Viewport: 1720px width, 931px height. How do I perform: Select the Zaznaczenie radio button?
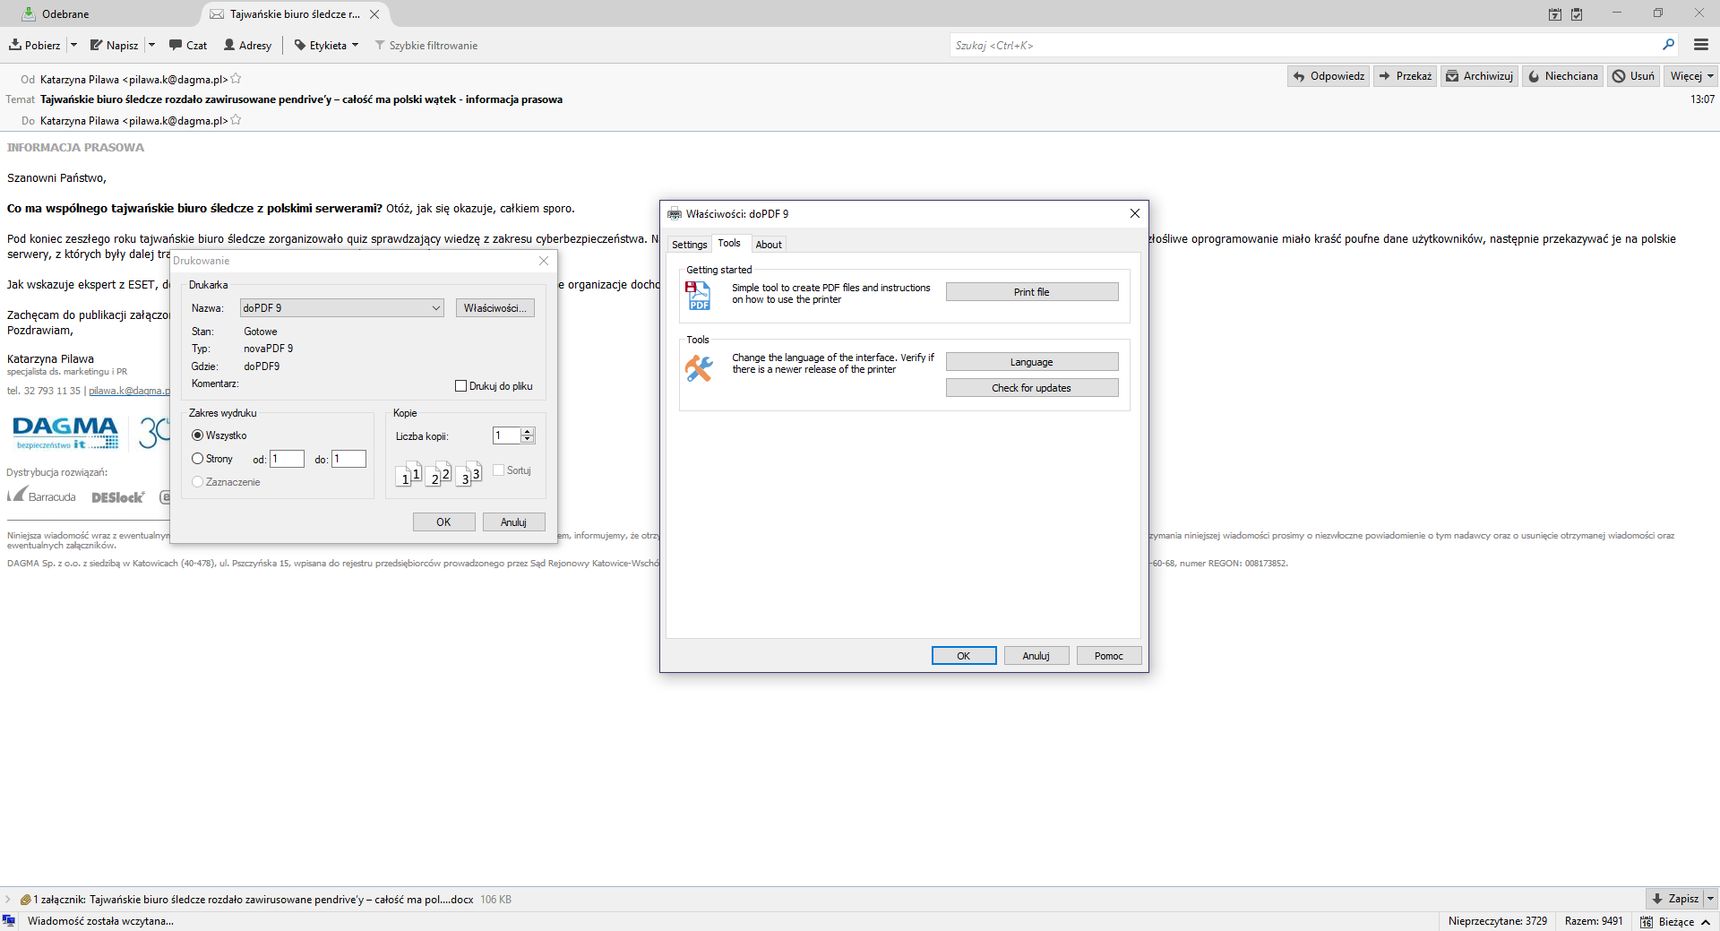click(x=198, y=482)
